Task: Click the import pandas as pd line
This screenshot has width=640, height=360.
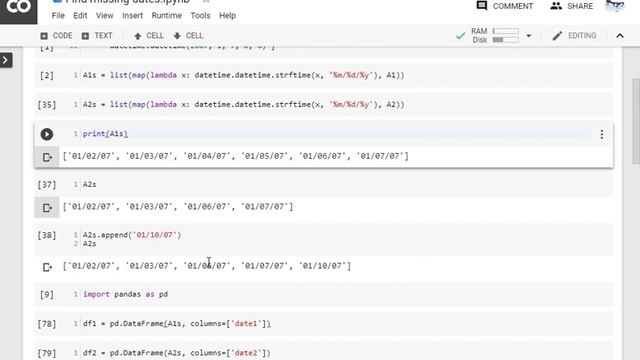Action: pyautogui.click(x=125, y=294)
